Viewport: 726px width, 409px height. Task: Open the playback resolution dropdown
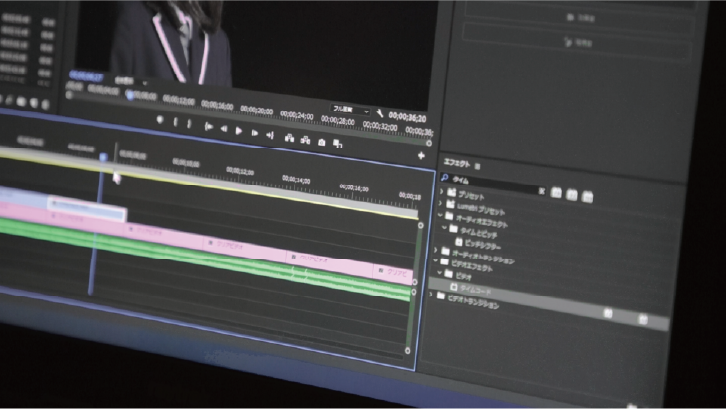[350, 109]
